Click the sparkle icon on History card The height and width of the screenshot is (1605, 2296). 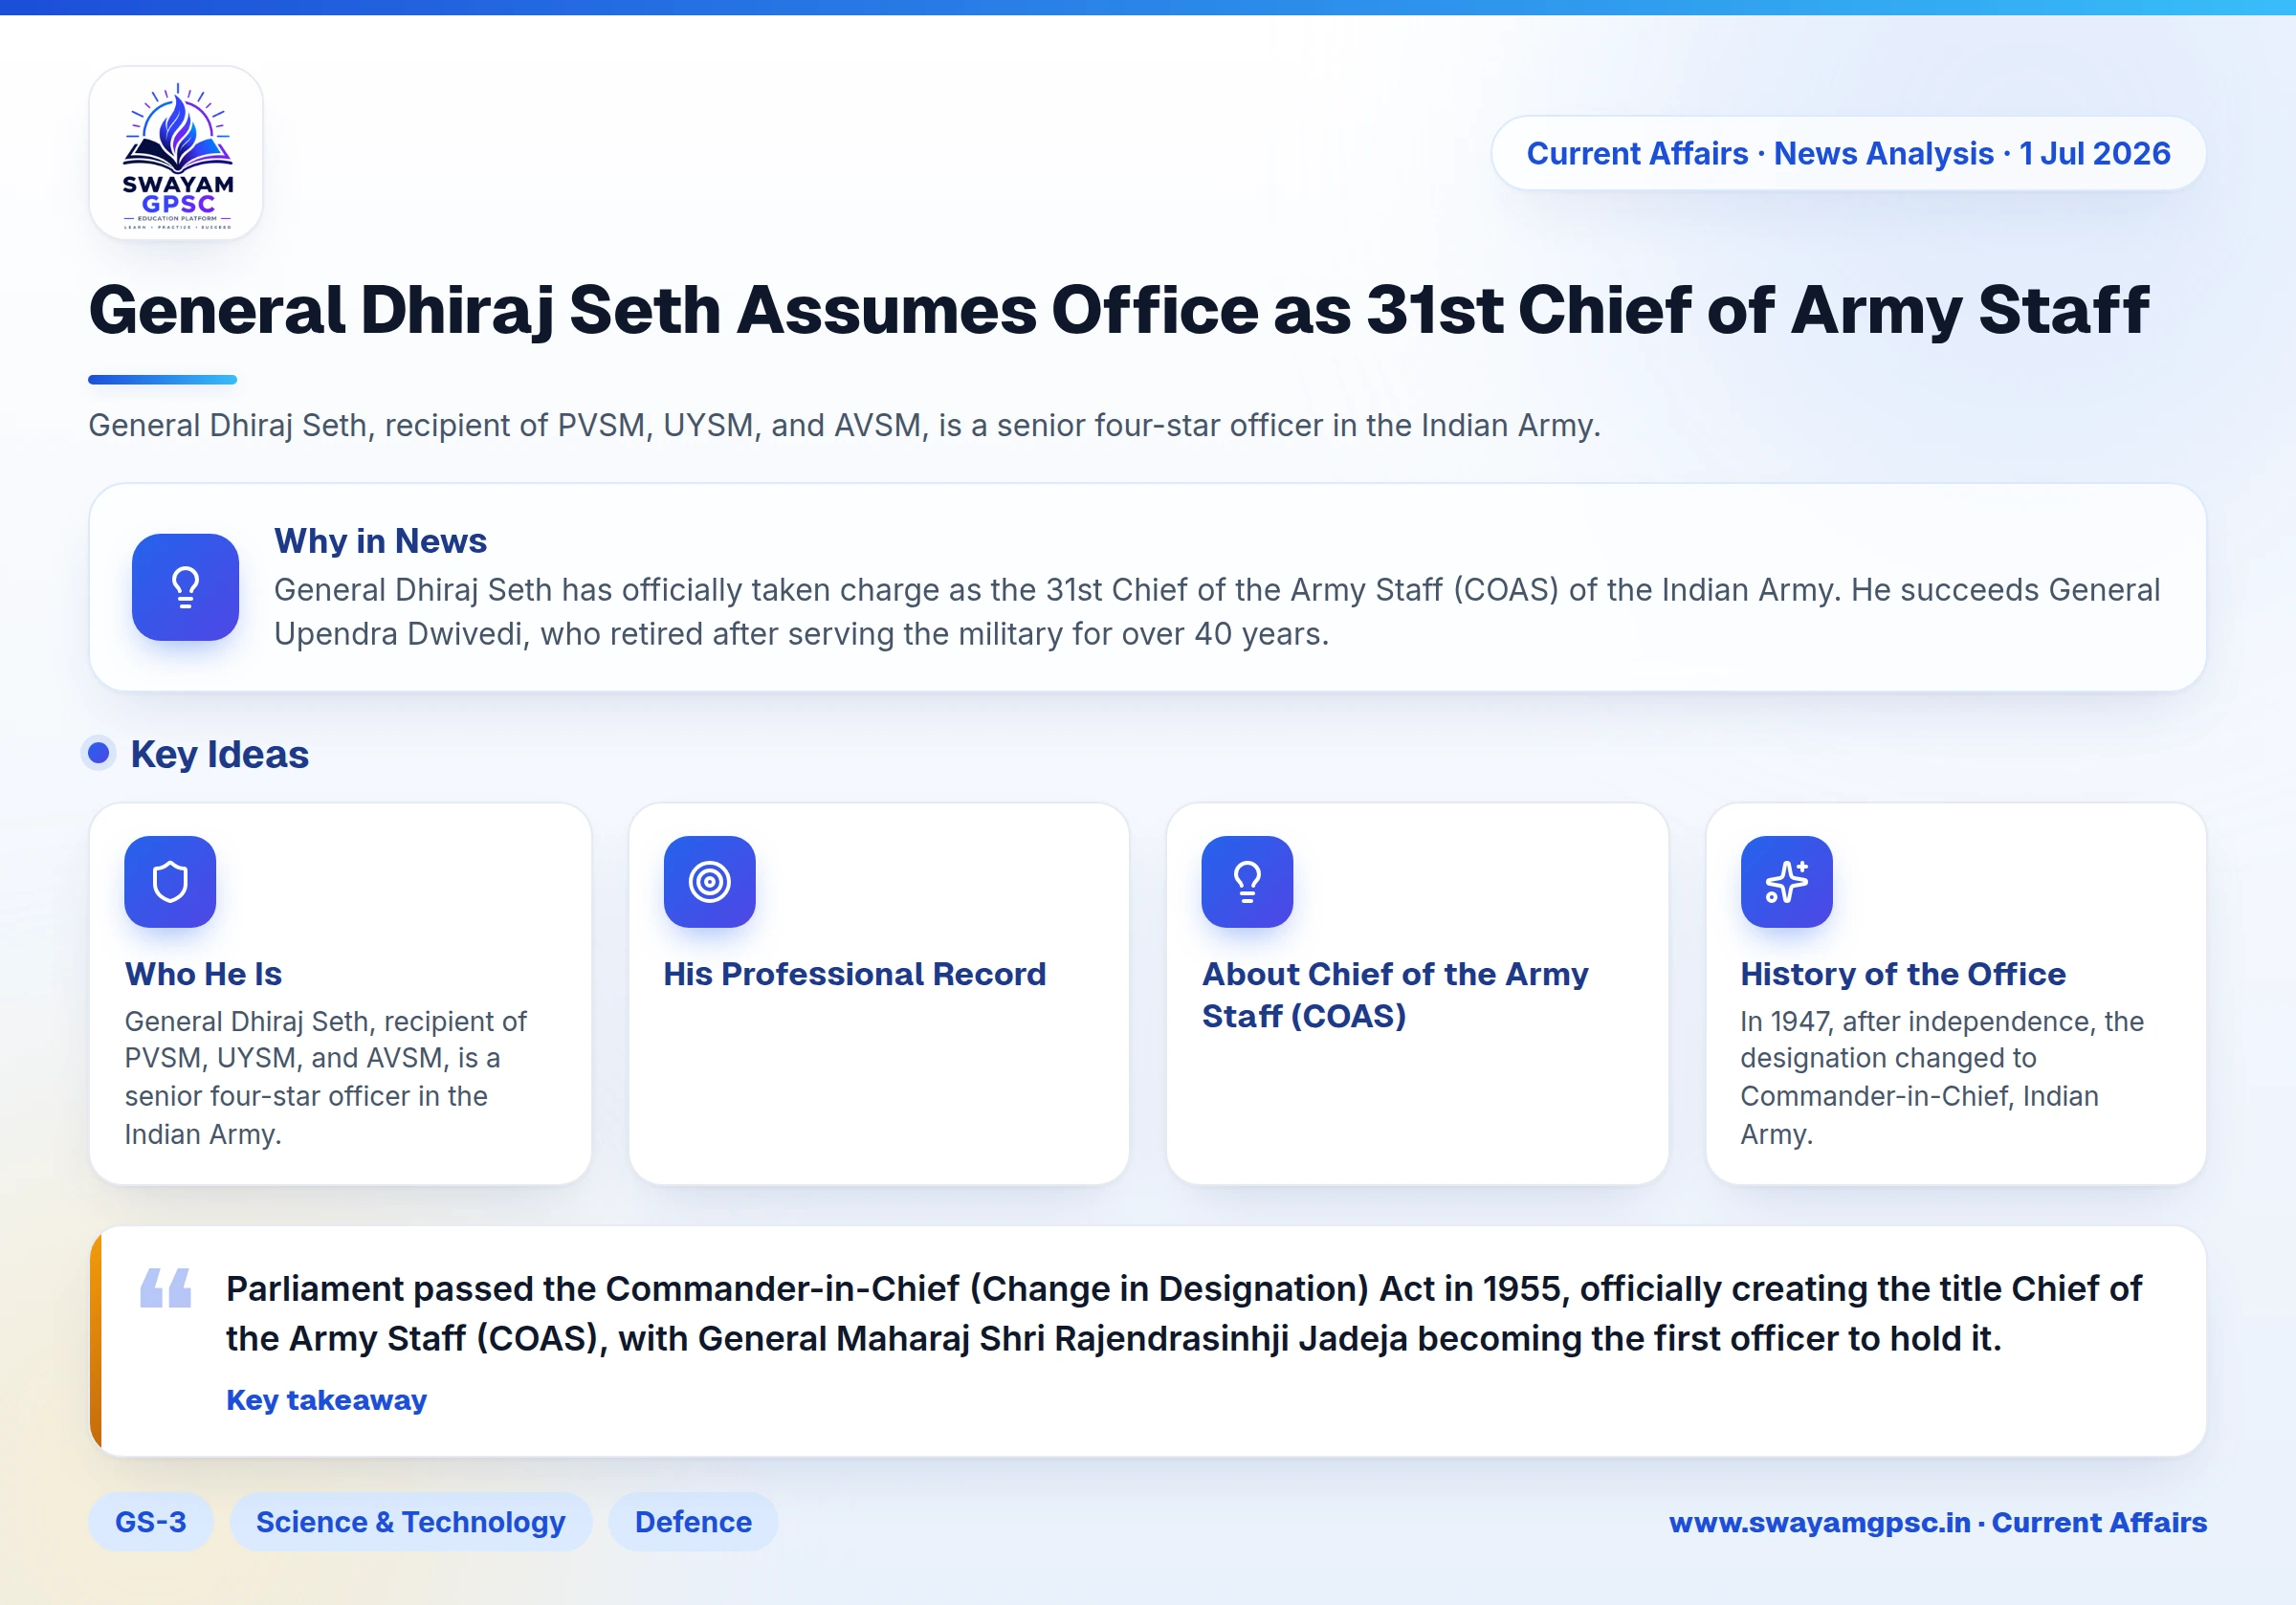[x=1786, y=882]
